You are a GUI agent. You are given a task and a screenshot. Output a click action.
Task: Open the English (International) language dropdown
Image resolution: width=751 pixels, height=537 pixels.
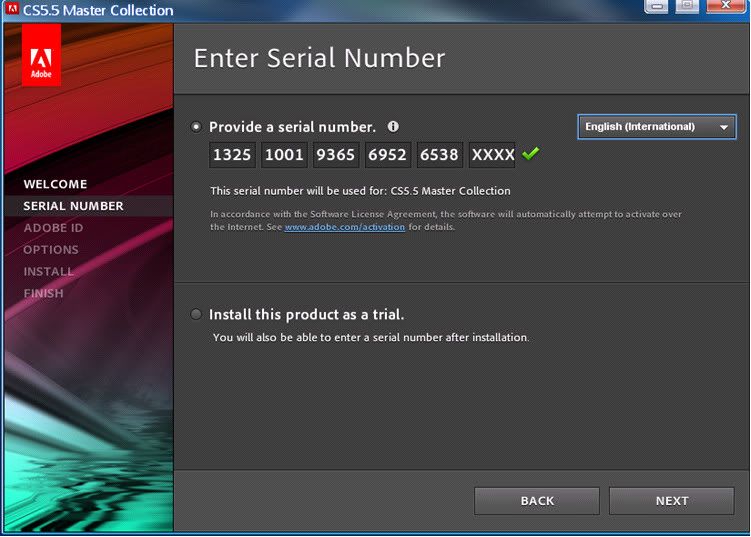657,127
